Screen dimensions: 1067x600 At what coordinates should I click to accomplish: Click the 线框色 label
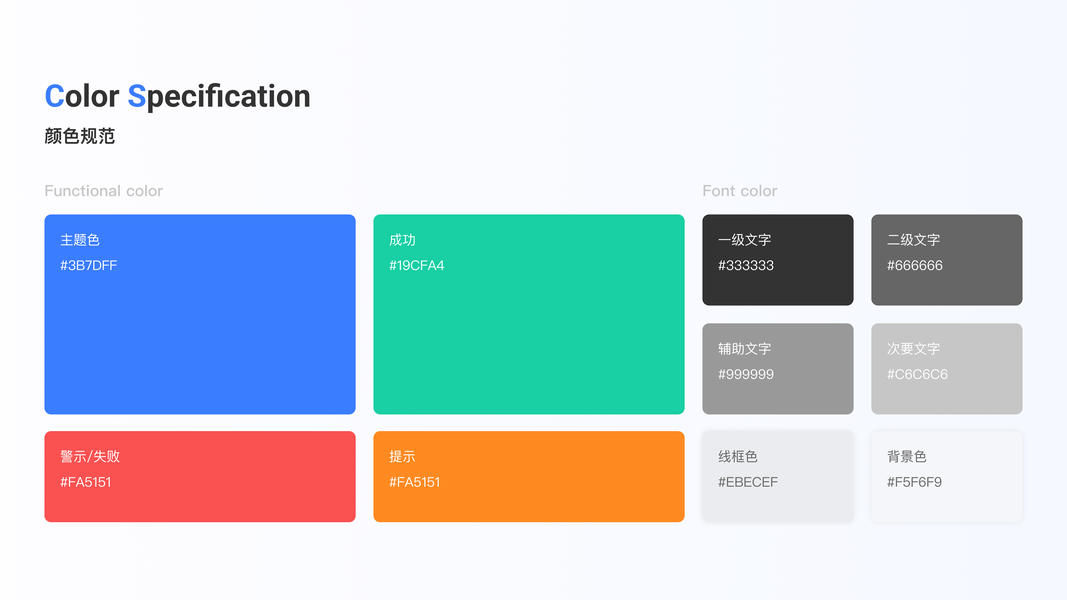tap(738, 456)
